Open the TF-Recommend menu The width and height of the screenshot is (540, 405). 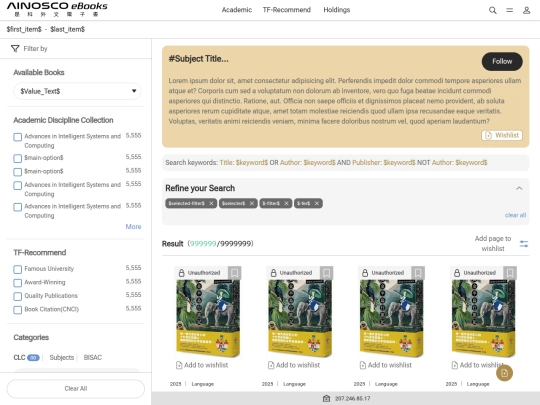(x=287, y=10)
